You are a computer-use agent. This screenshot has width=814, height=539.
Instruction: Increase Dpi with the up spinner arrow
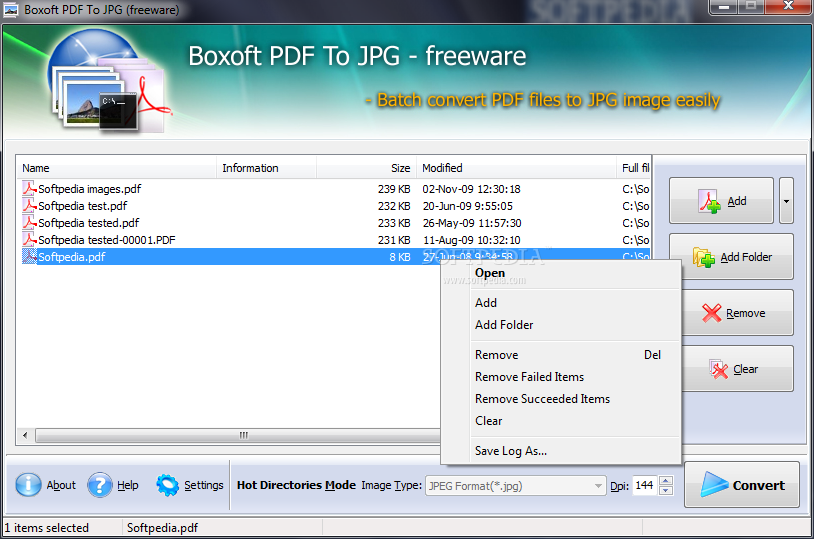click(x=666, y=481)
